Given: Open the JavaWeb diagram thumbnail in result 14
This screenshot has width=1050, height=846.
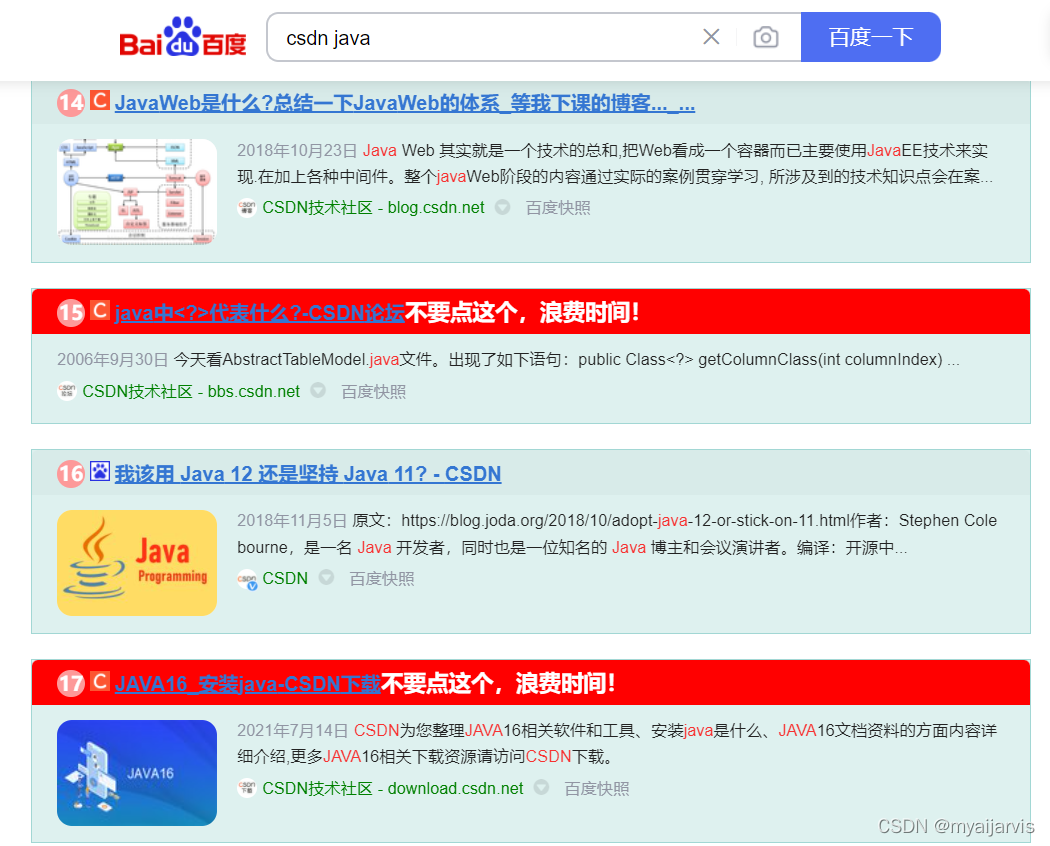Looking at the screenshot, I should [x=136, y=187].
